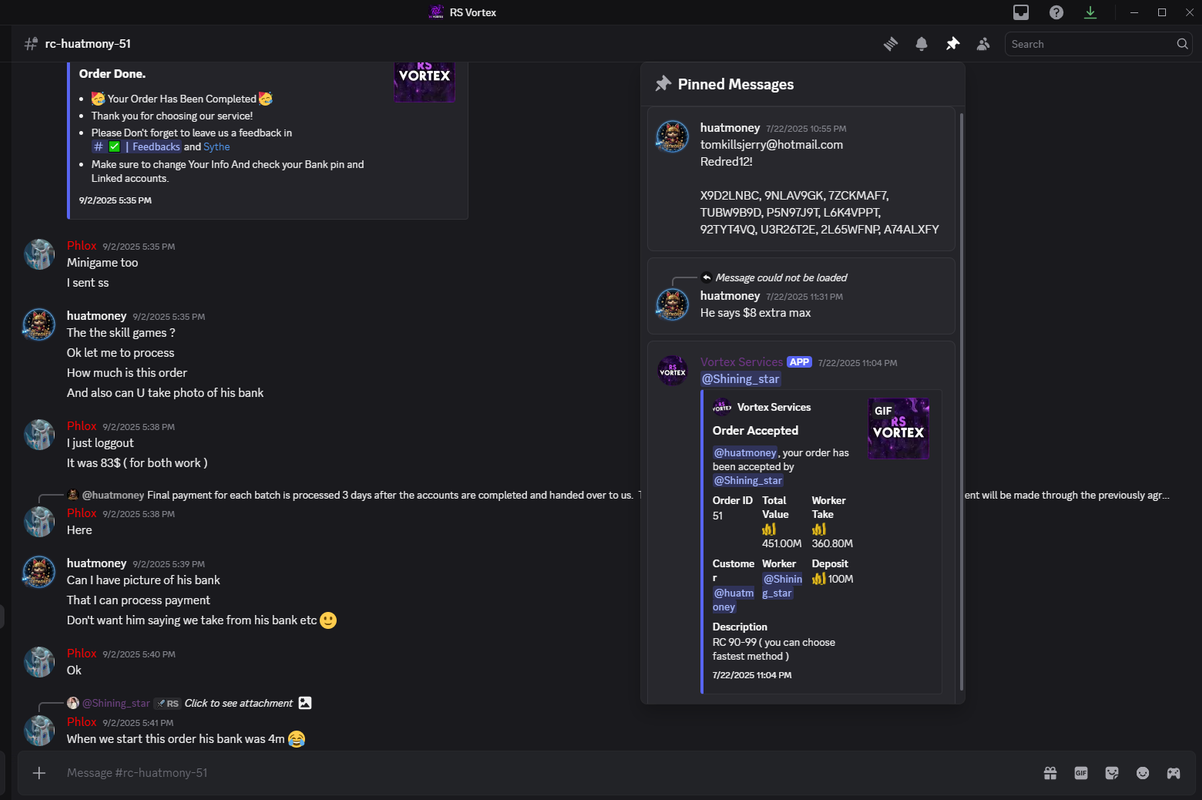This screenshot has width=1202, height=800.
Task: Click username Phlox above 'I just loggout'
Action: [82, 426]
